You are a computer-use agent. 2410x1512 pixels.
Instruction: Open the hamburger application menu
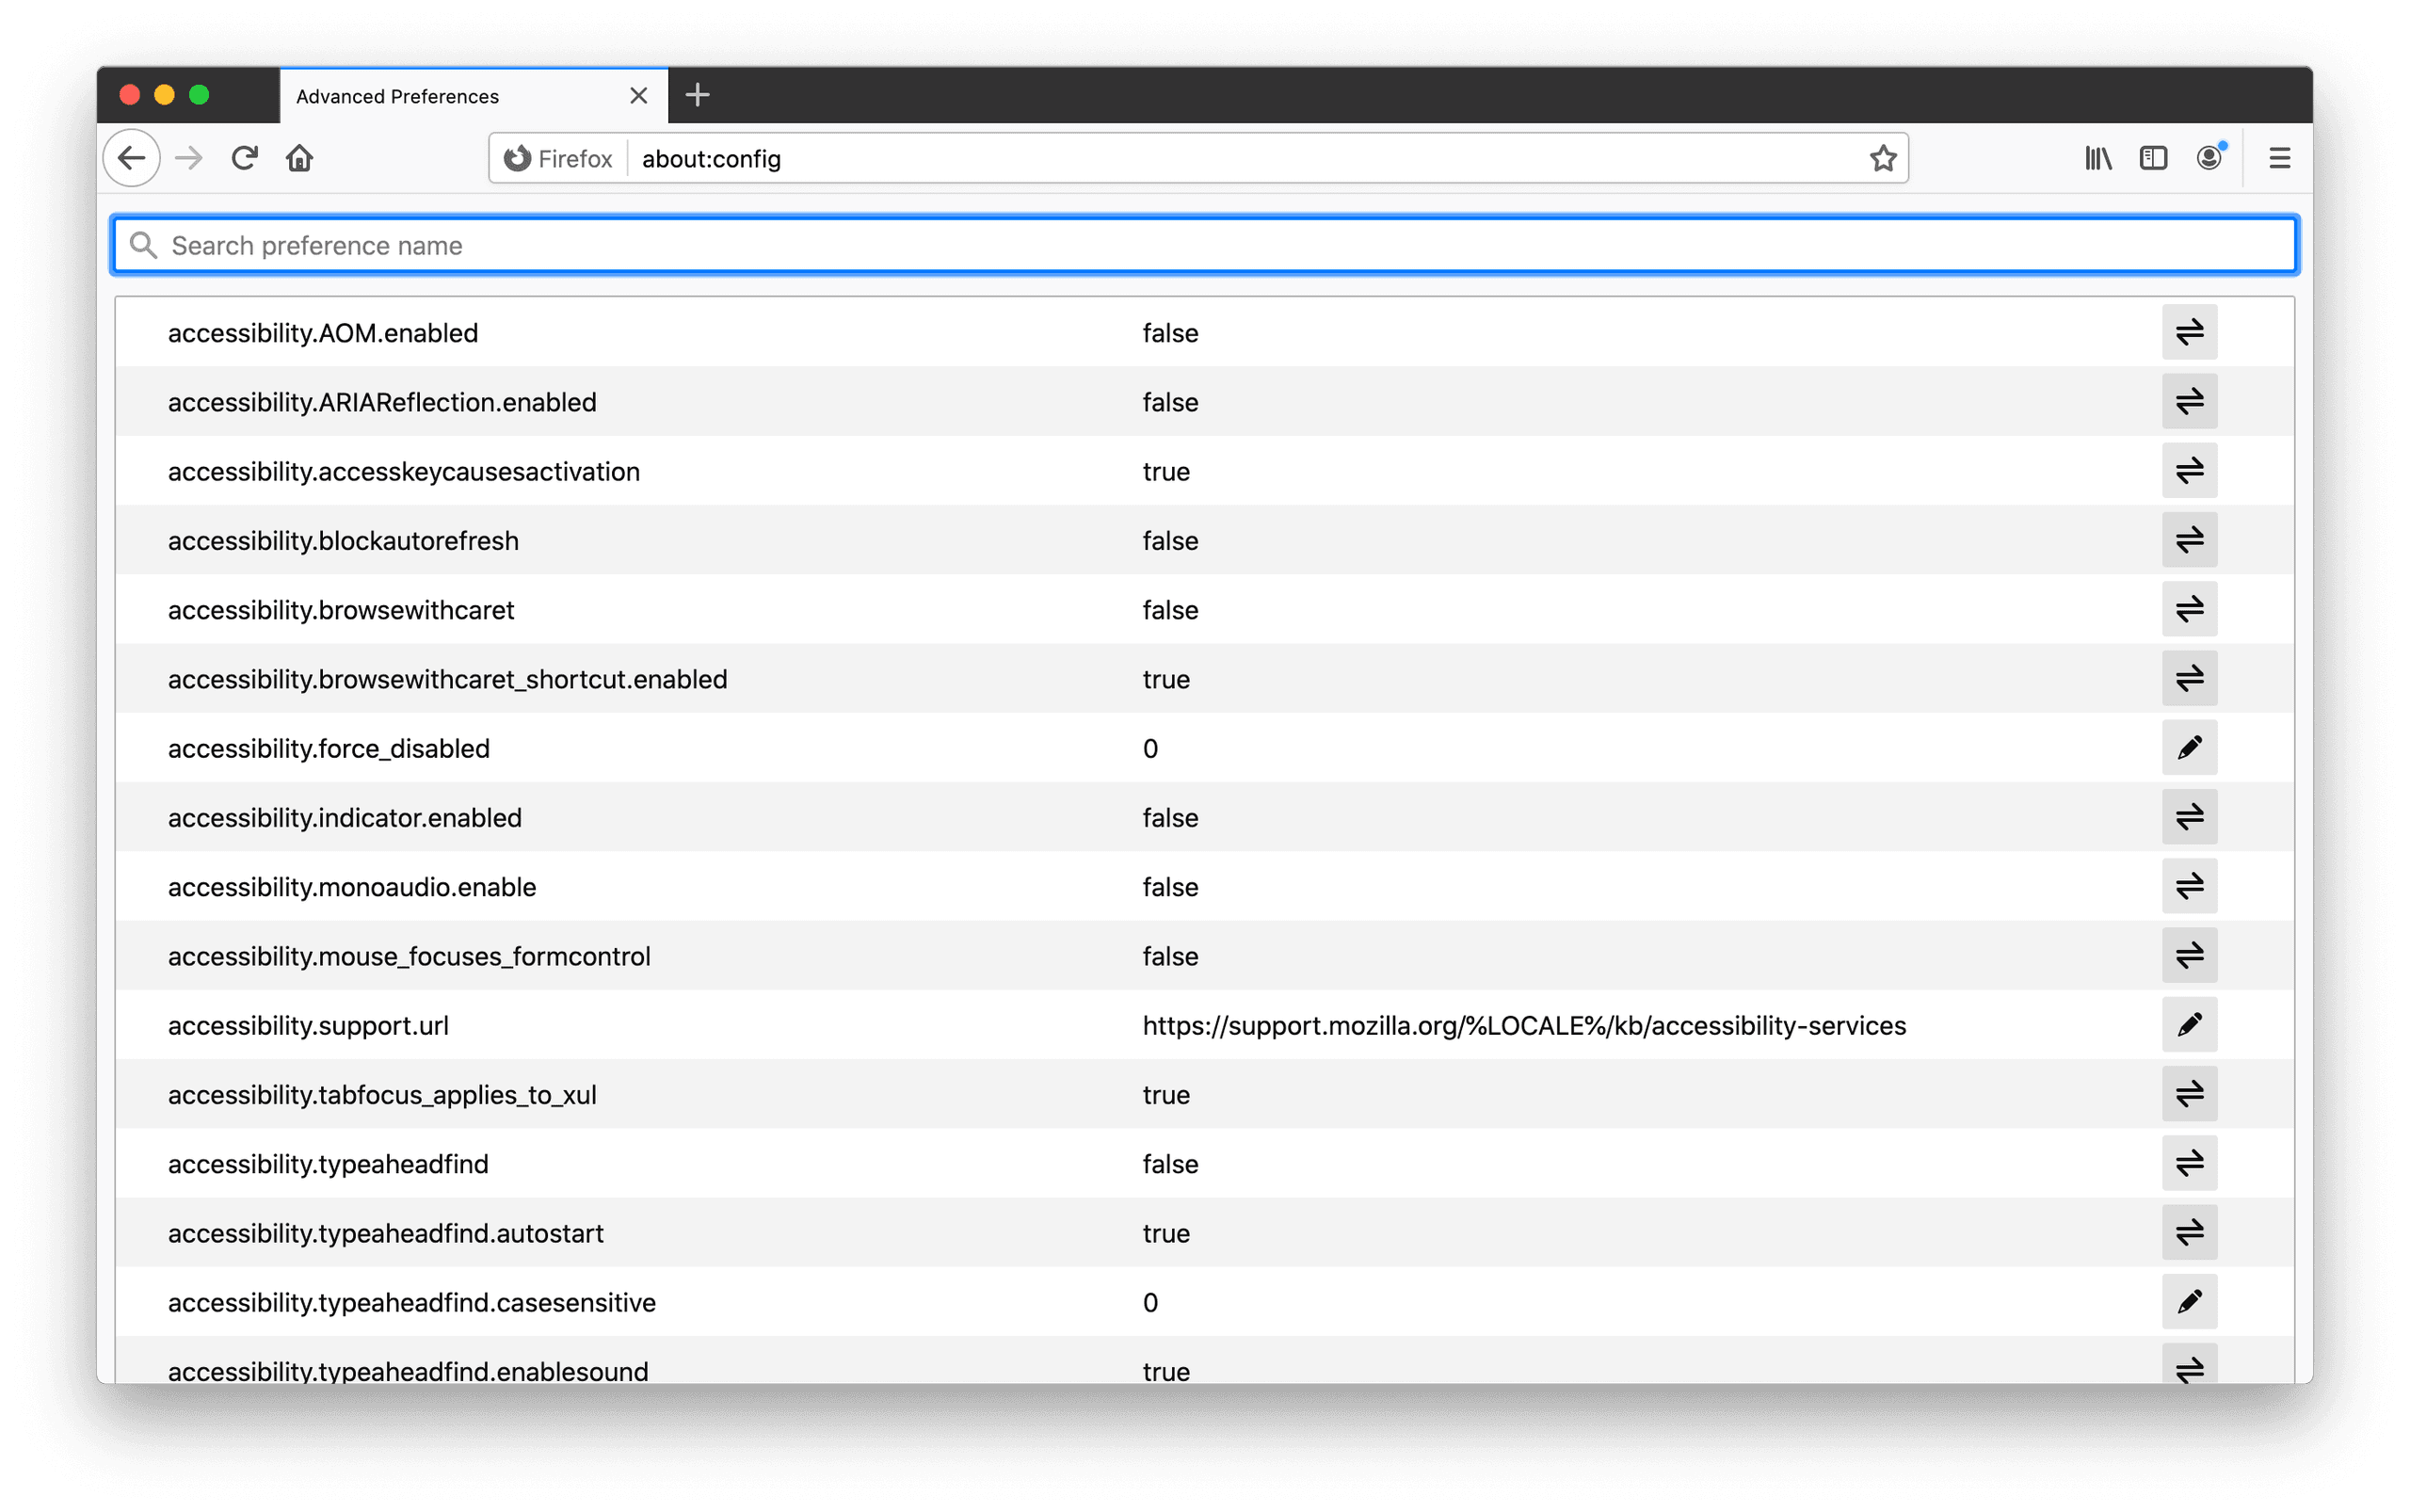click(x=2279, y=158)
